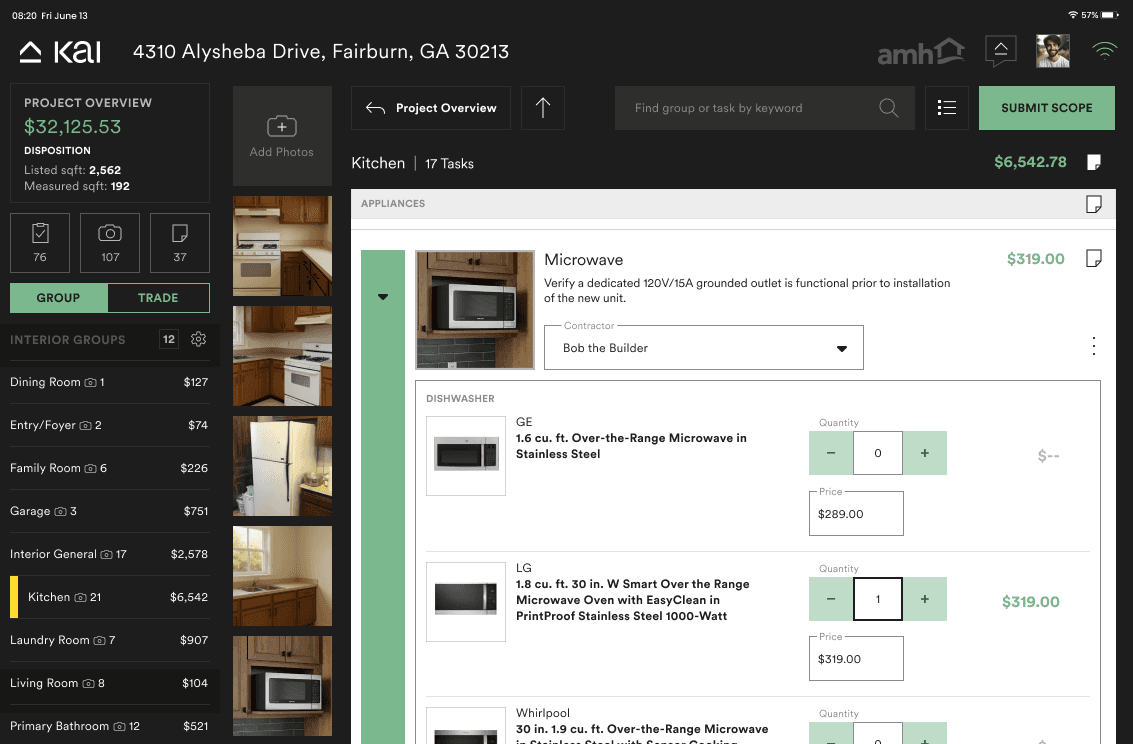Select the Living Room group
The image size is (1133, 744).
pyautogui.click(x=109, y=683)
